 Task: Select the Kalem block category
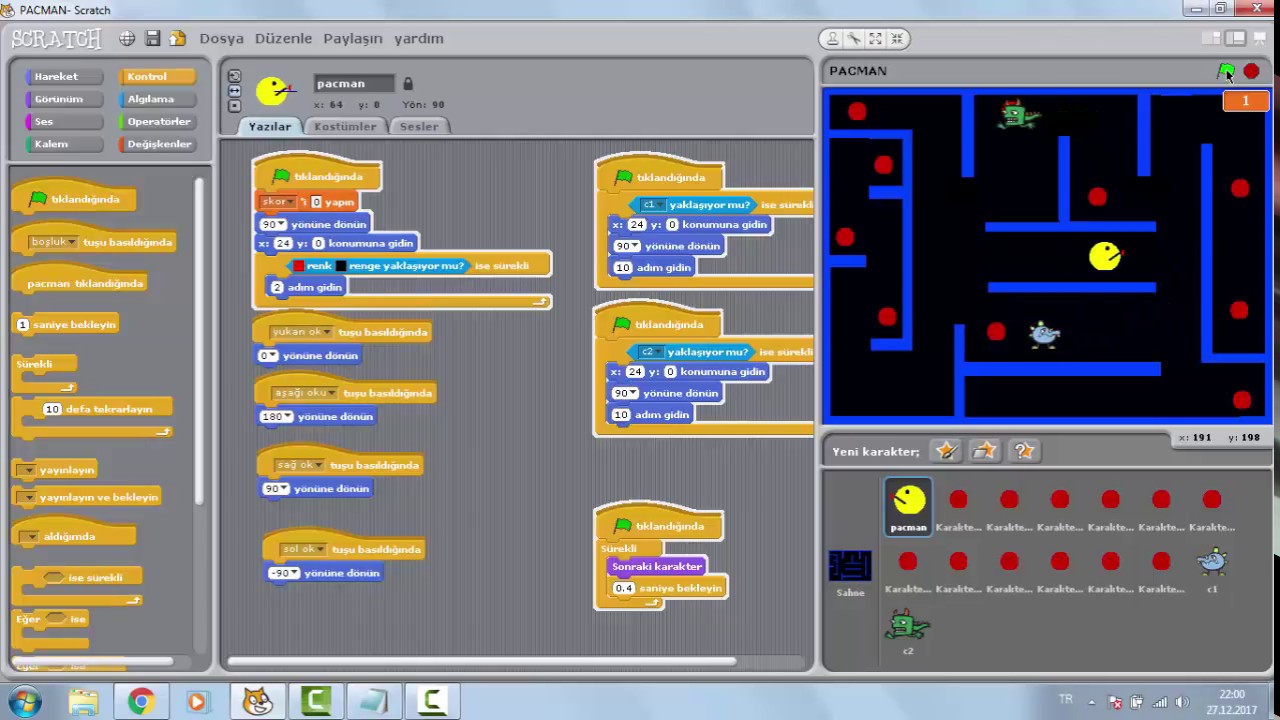[63, 144]
